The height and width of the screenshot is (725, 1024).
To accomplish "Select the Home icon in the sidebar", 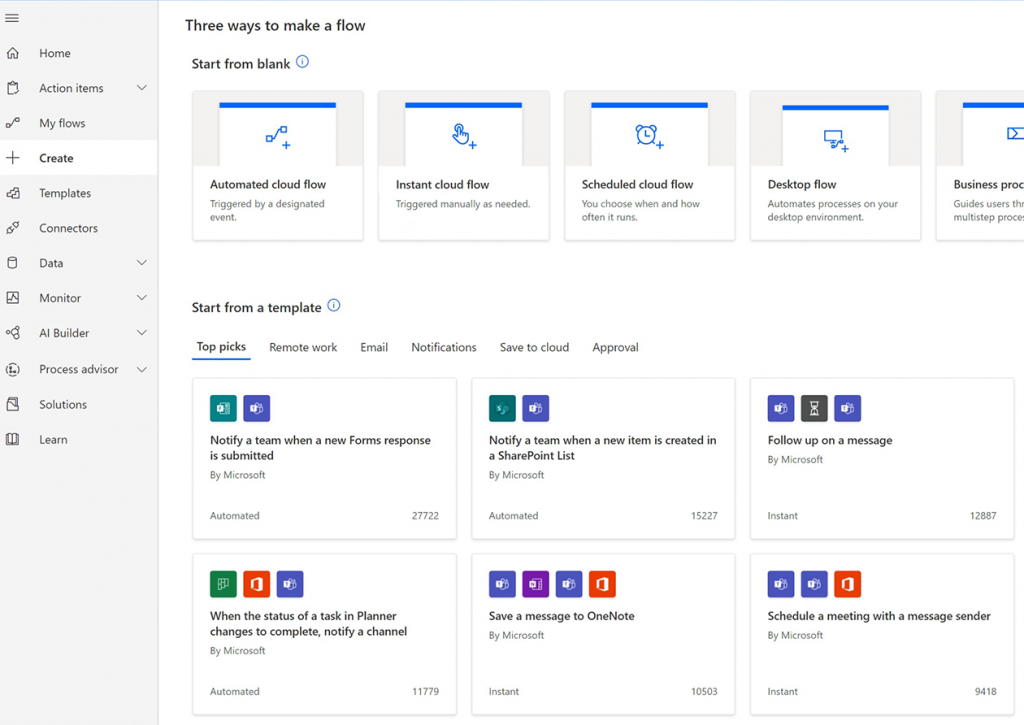I will click(x=11, y=52).
